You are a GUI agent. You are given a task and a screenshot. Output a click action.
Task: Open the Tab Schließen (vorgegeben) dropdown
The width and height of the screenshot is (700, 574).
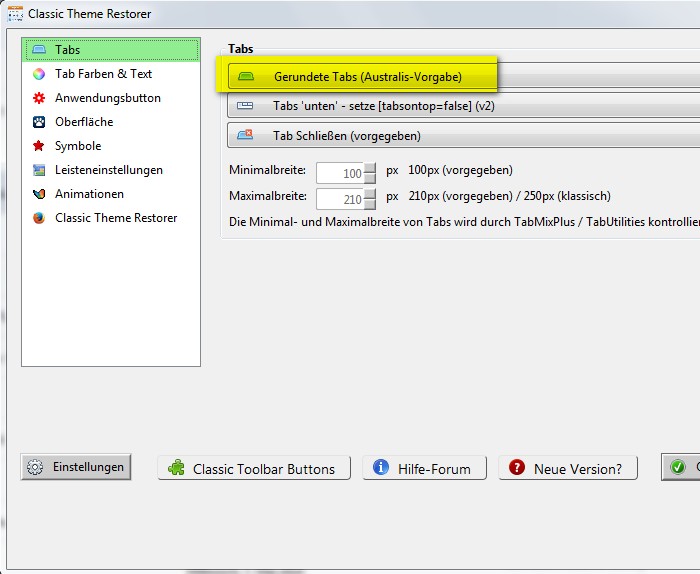[464, 135]
